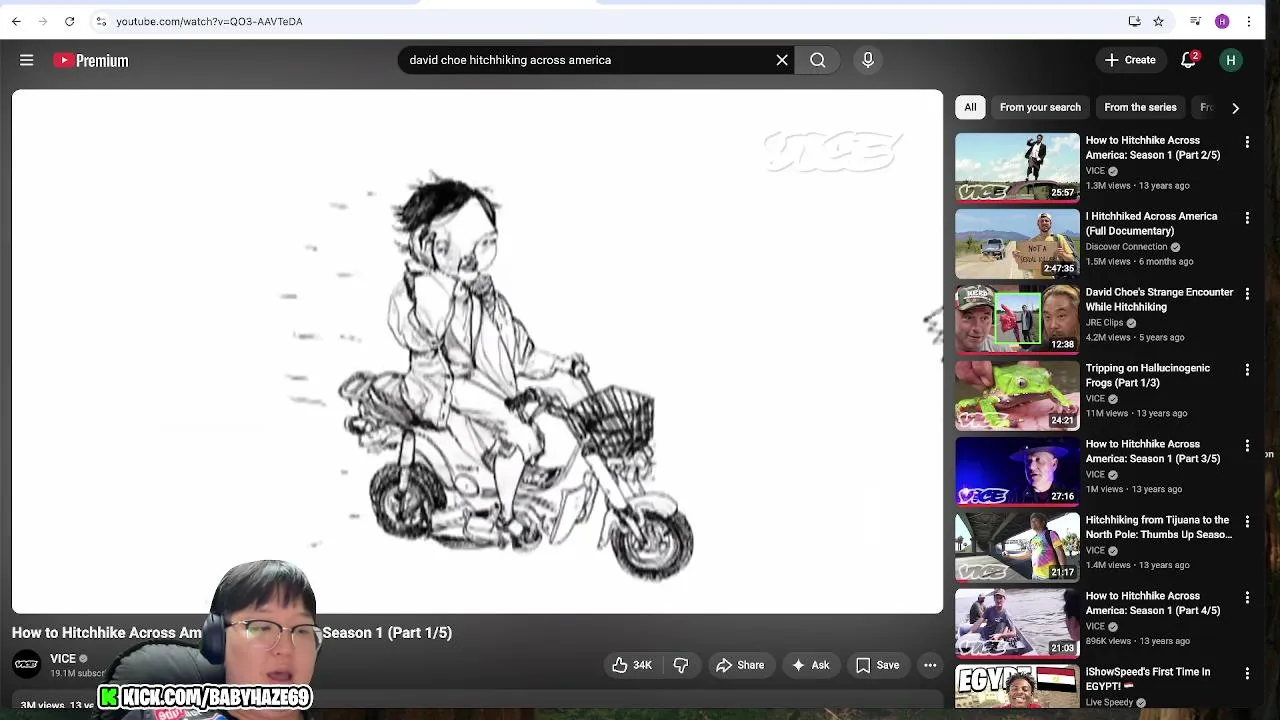Select the From your search chip
This screenshot has height=720, width=1280.
[x=1040, y=107]
